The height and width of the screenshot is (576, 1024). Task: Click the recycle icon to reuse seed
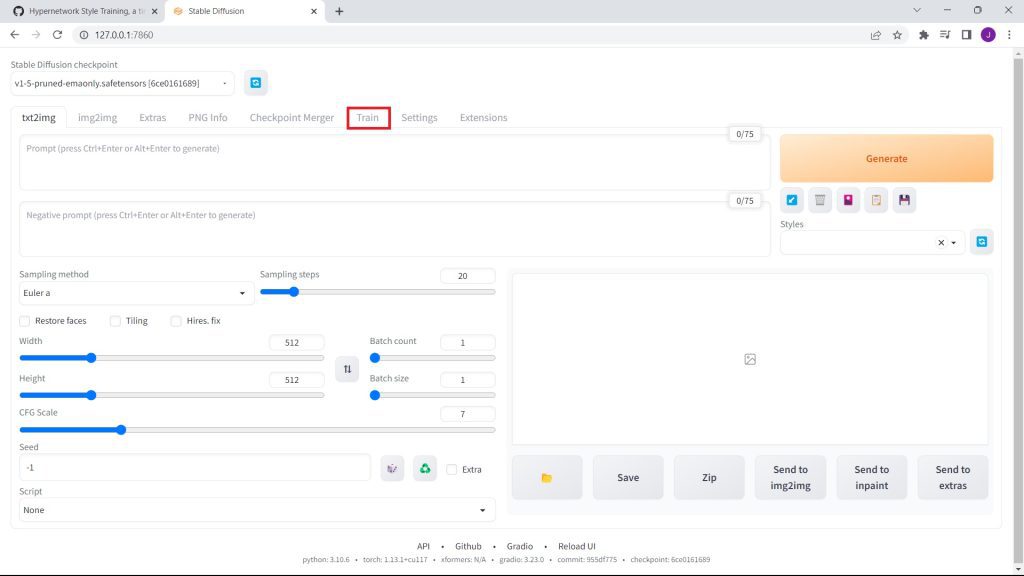425,468
